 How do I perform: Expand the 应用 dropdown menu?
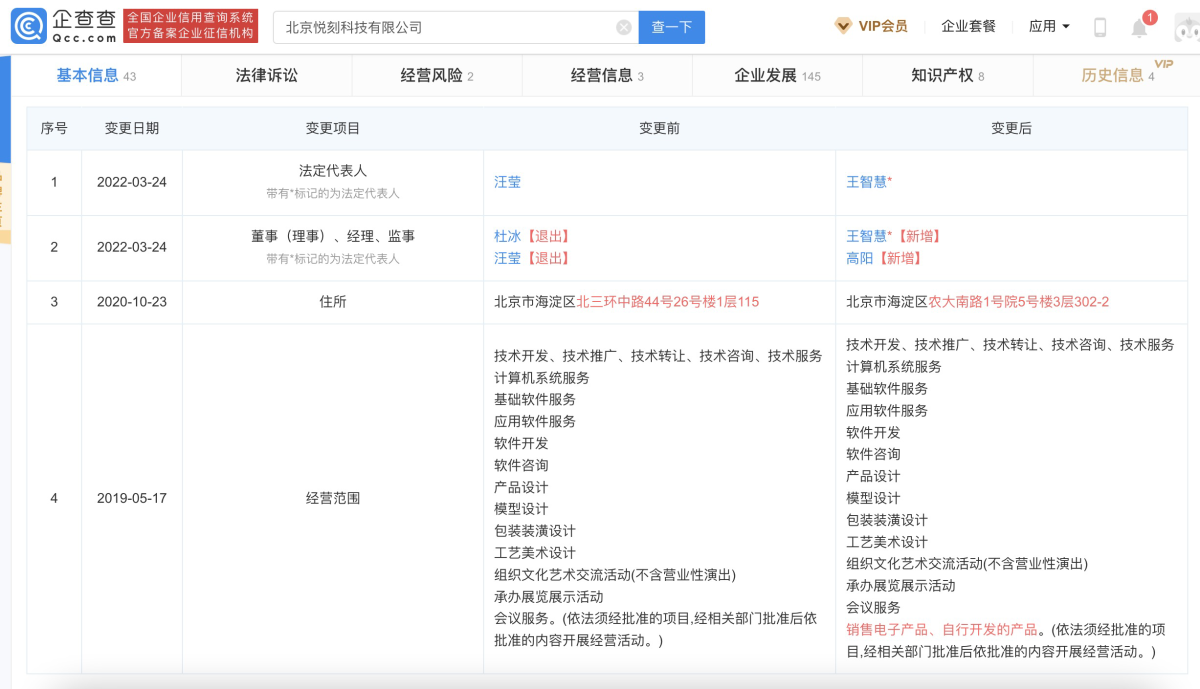click(x=1049, y=26)
